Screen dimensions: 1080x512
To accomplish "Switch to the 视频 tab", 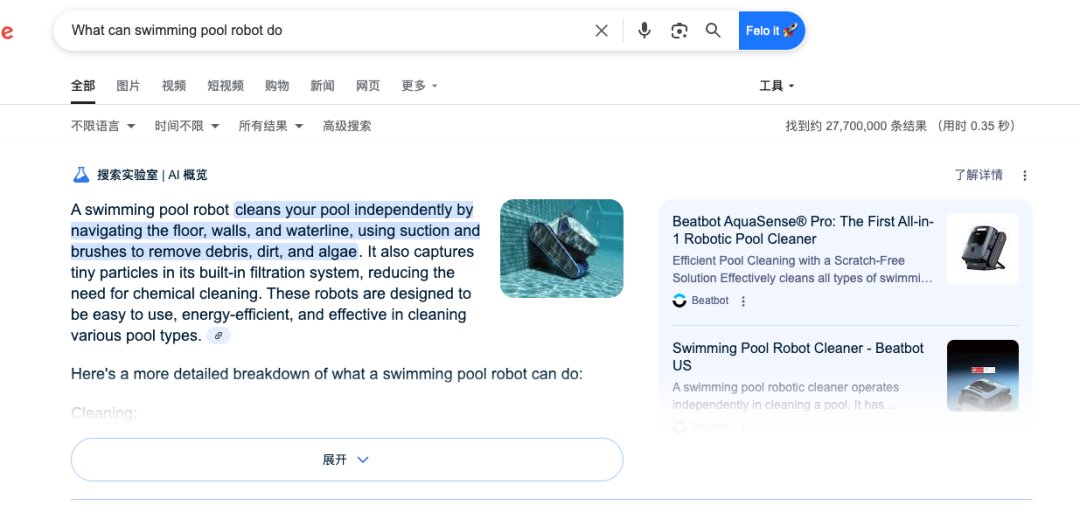I will point(174,85).
